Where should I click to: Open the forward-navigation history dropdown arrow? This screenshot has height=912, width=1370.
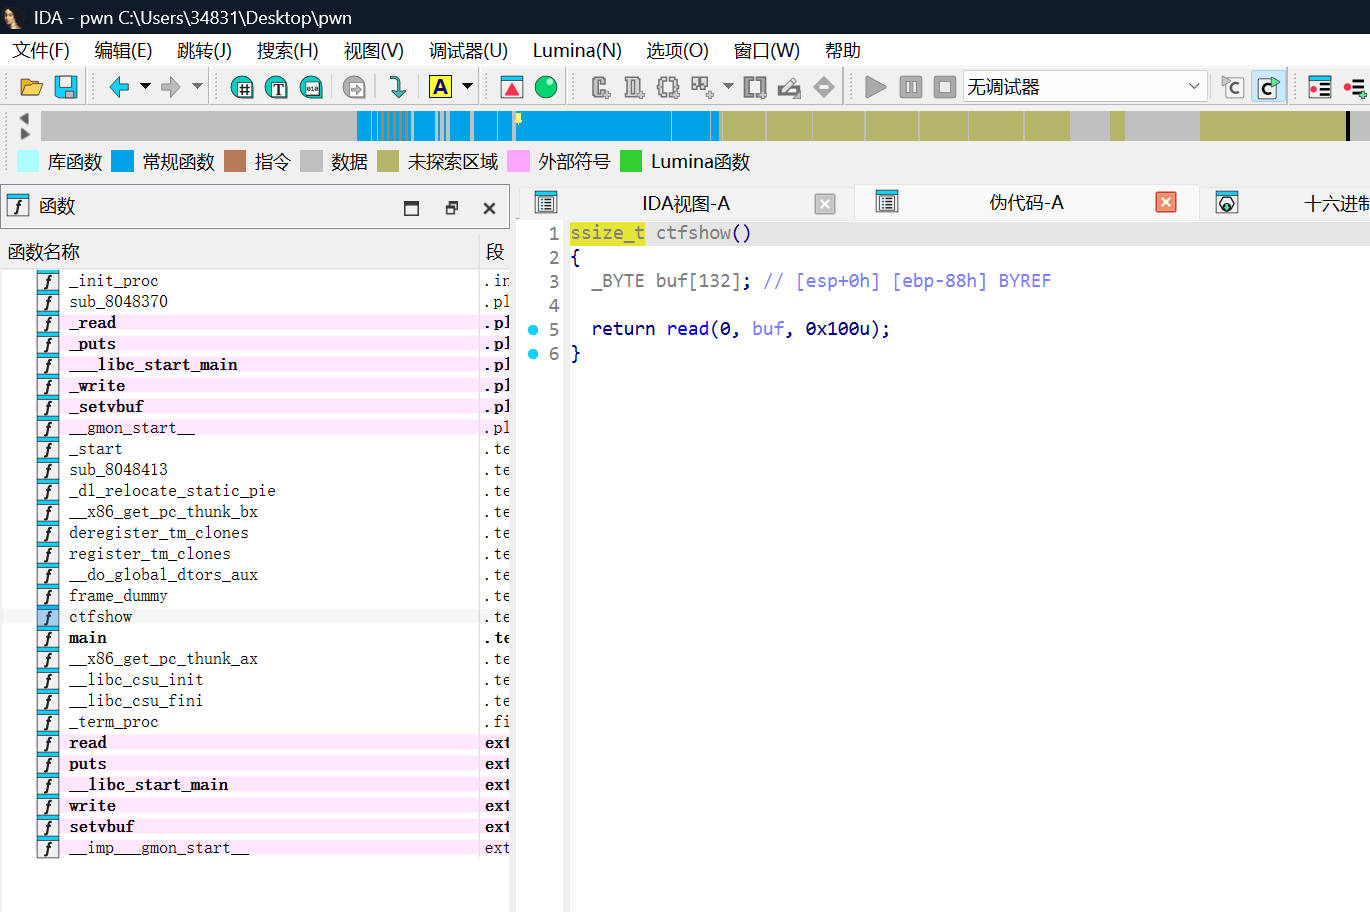pos(197,87)
